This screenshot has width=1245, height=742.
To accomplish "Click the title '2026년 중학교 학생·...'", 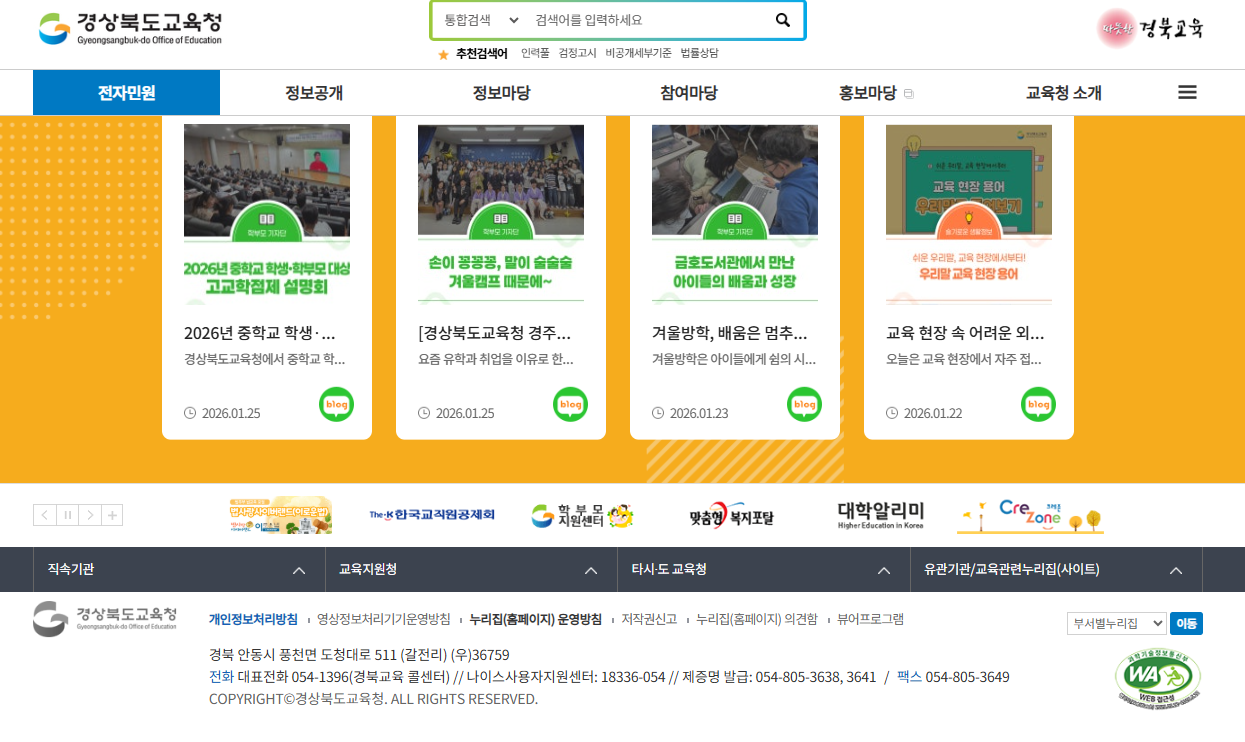I will [x=260, y=333].
